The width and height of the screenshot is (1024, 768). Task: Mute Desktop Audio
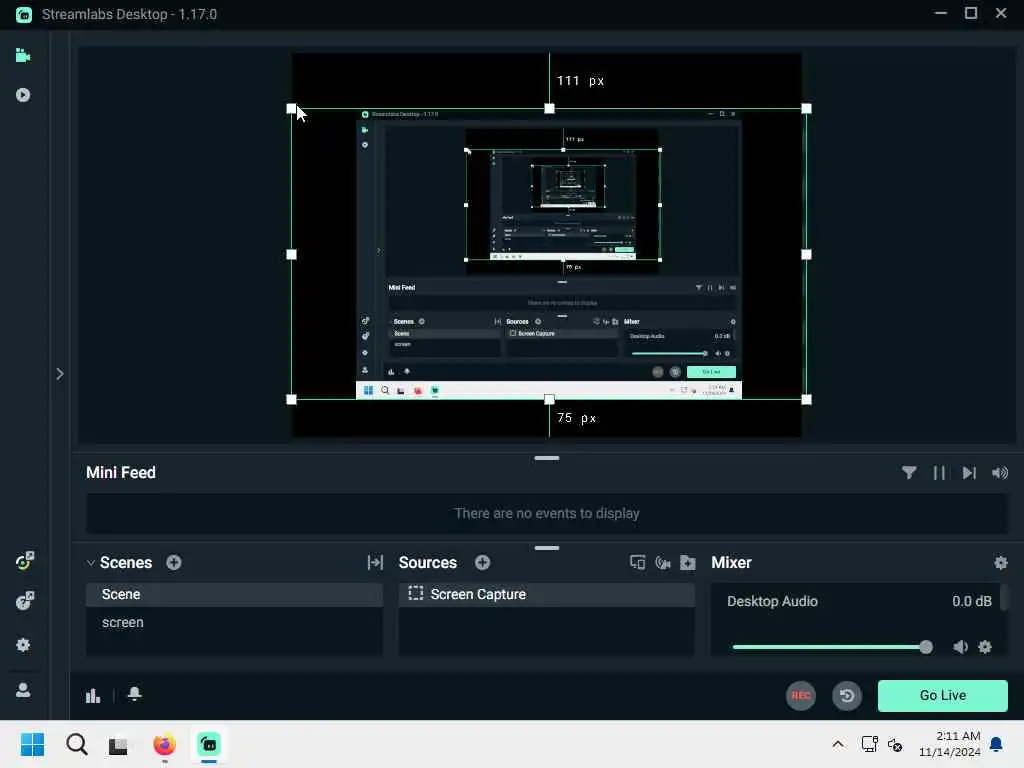click(960, 647)
